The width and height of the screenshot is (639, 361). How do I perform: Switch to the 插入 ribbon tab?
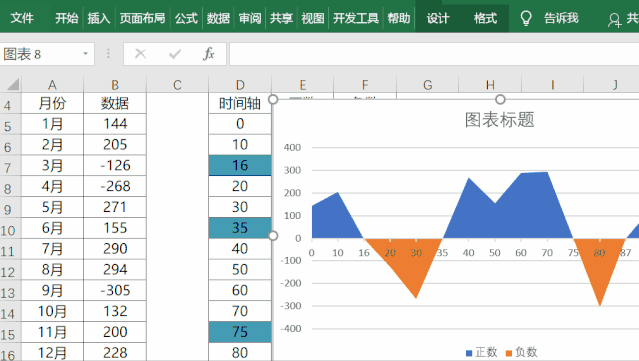[x=99, y=18]
